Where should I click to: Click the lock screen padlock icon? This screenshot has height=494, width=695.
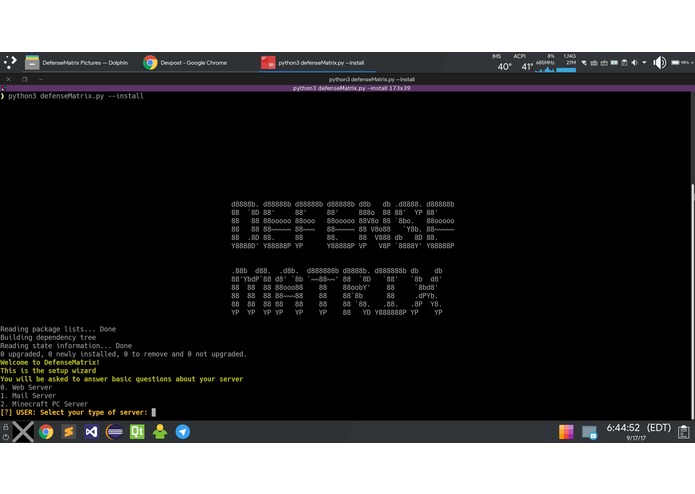pyautogui.click(x=5, y=427)
